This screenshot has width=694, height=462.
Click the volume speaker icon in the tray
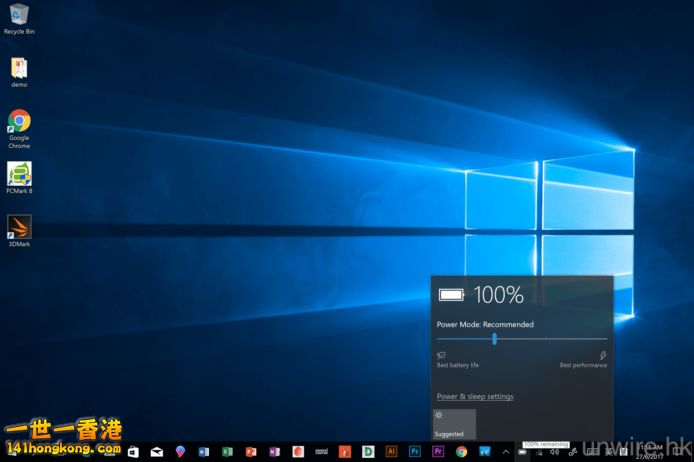(555, 452)
